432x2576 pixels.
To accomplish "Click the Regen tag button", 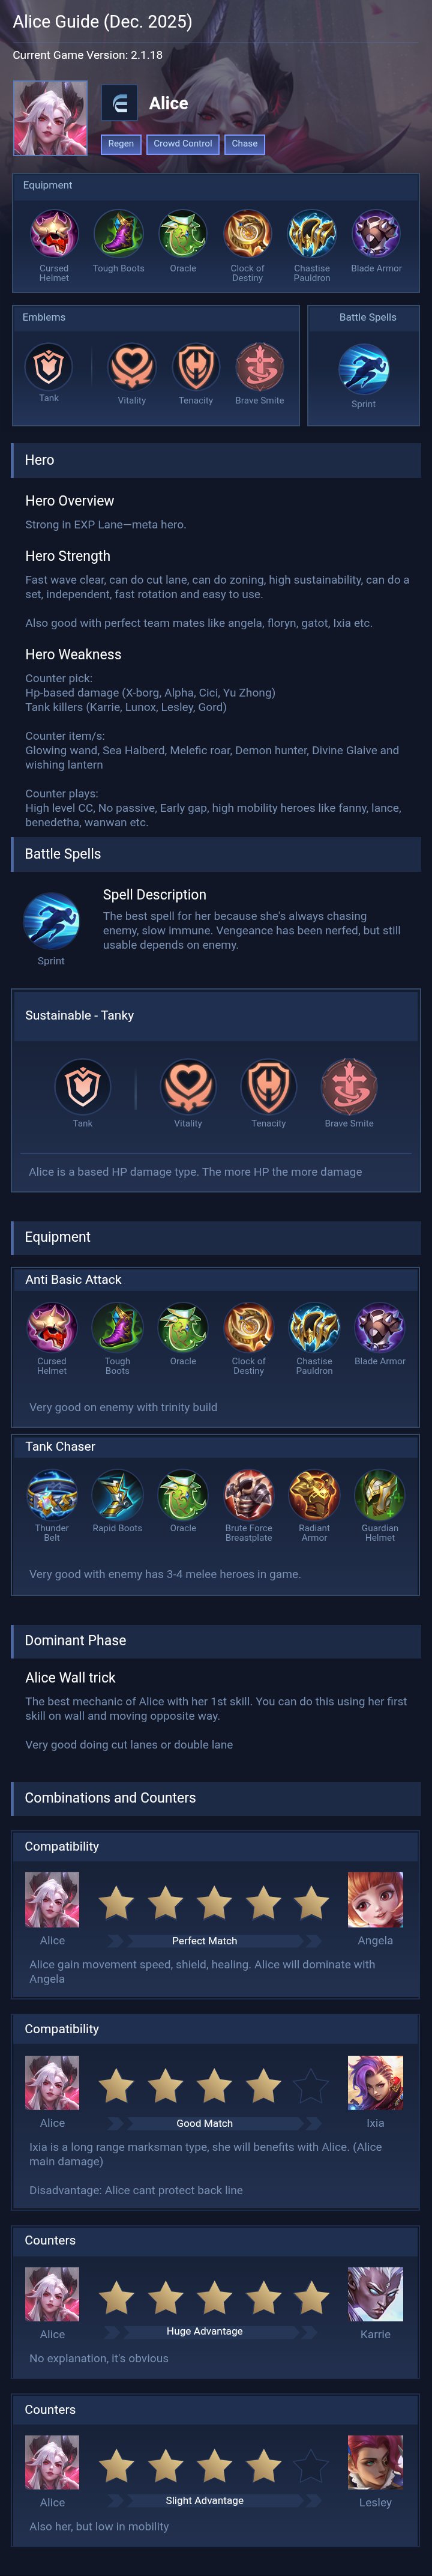I will pyautogui.click(x=121, y=144).
